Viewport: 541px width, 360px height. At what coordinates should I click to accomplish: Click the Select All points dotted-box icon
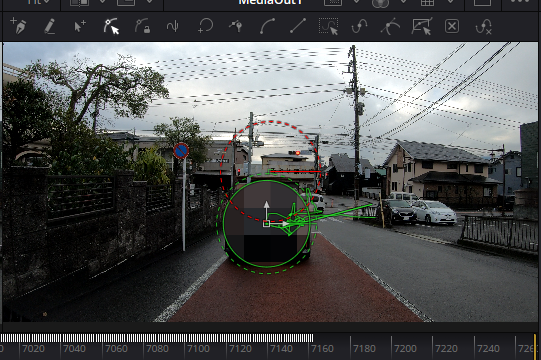coord(328,26)
